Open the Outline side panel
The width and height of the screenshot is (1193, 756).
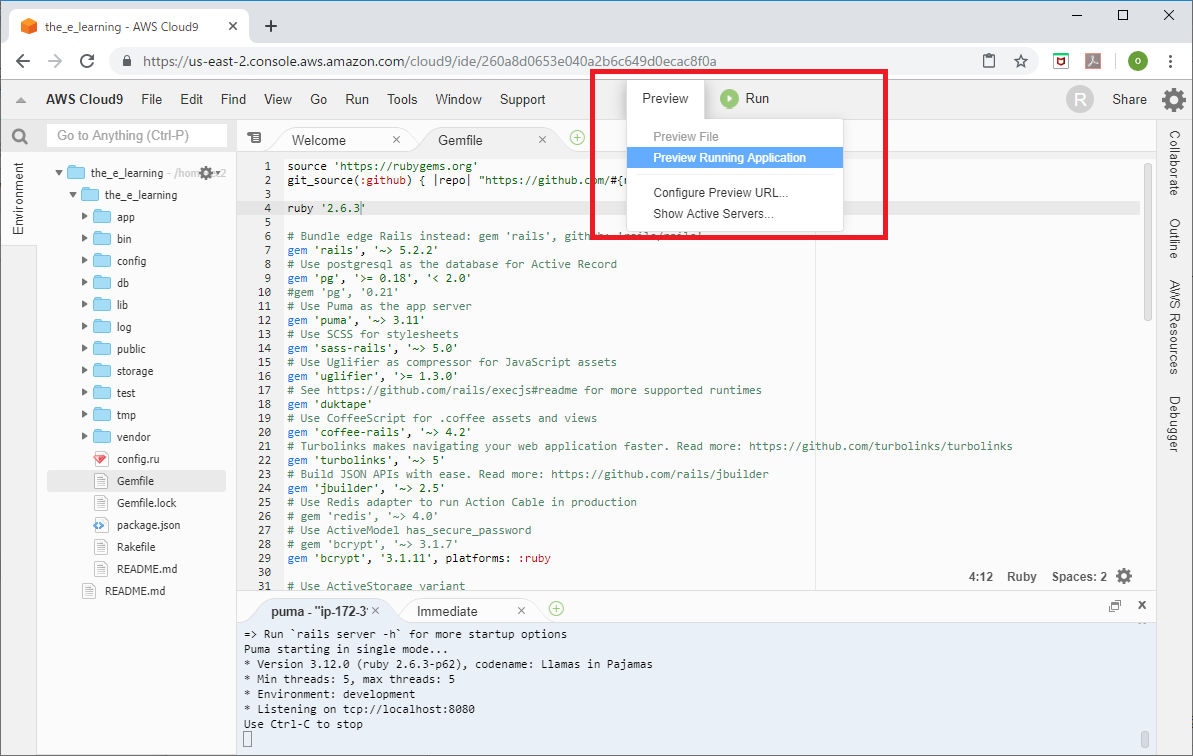pyautogui.click(x=1175, y=238)
